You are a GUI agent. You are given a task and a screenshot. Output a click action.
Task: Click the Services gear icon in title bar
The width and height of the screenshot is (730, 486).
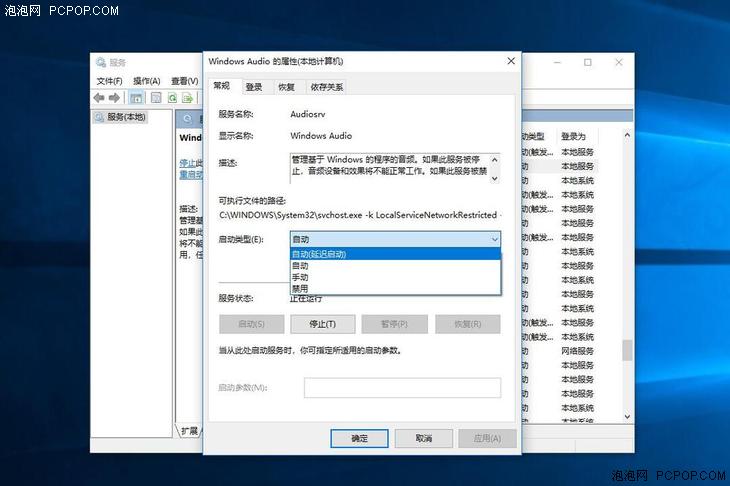pos(101,62)
